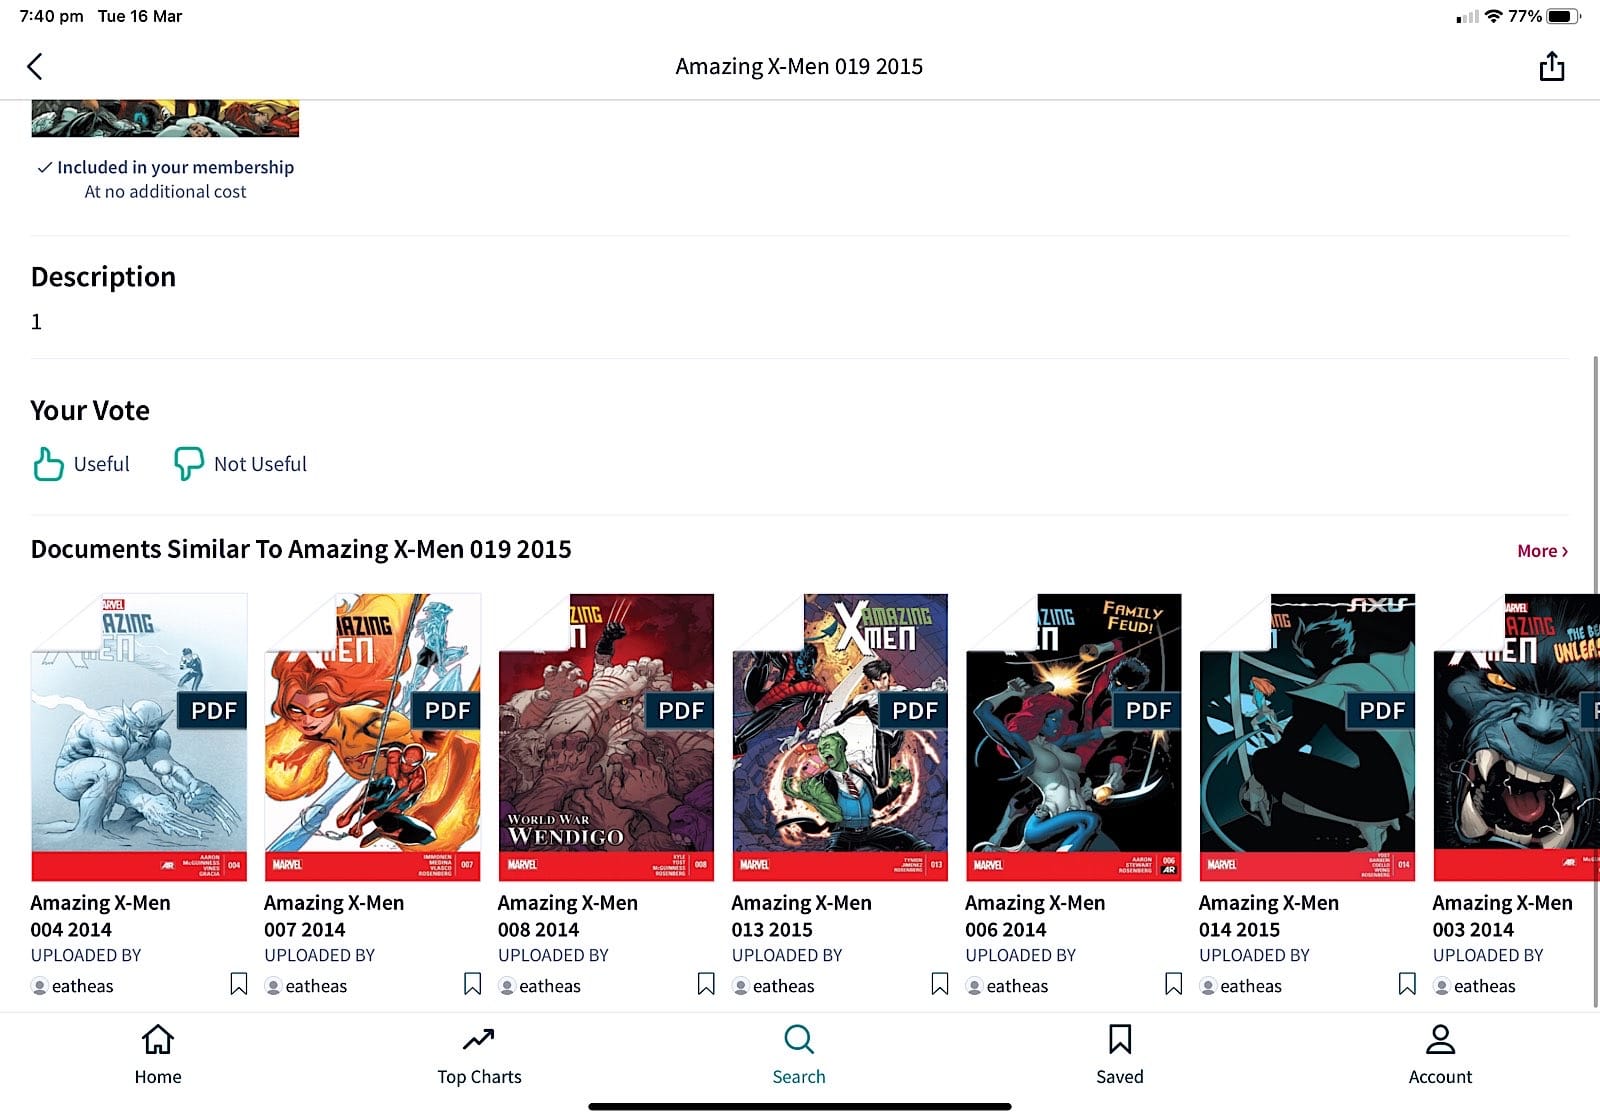
Task: Open the World War Wendigo cover thumbnail
Action: [x=606, y=738]
